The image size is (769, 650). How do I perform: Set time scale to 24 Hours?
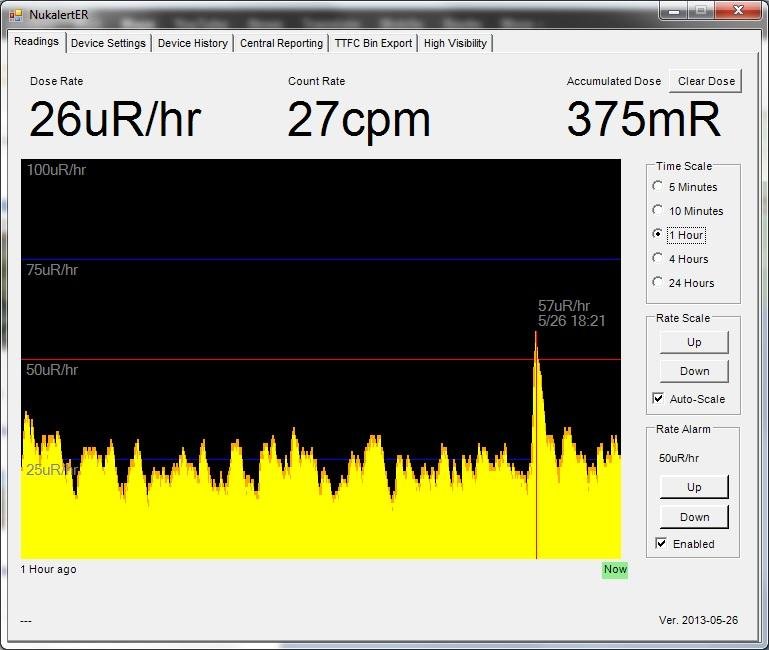pyautogui.click(x=658, y=283)
